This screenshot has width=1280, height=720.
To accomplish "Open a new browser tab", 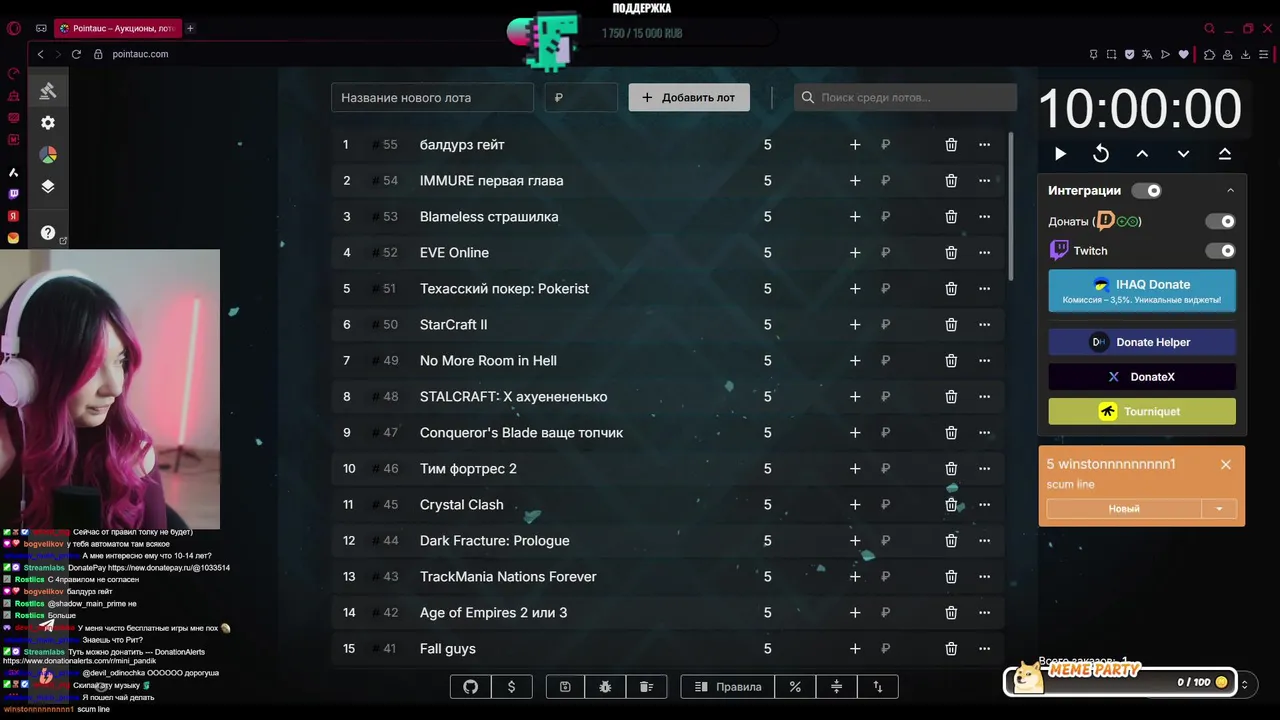I will coord(190,28).
